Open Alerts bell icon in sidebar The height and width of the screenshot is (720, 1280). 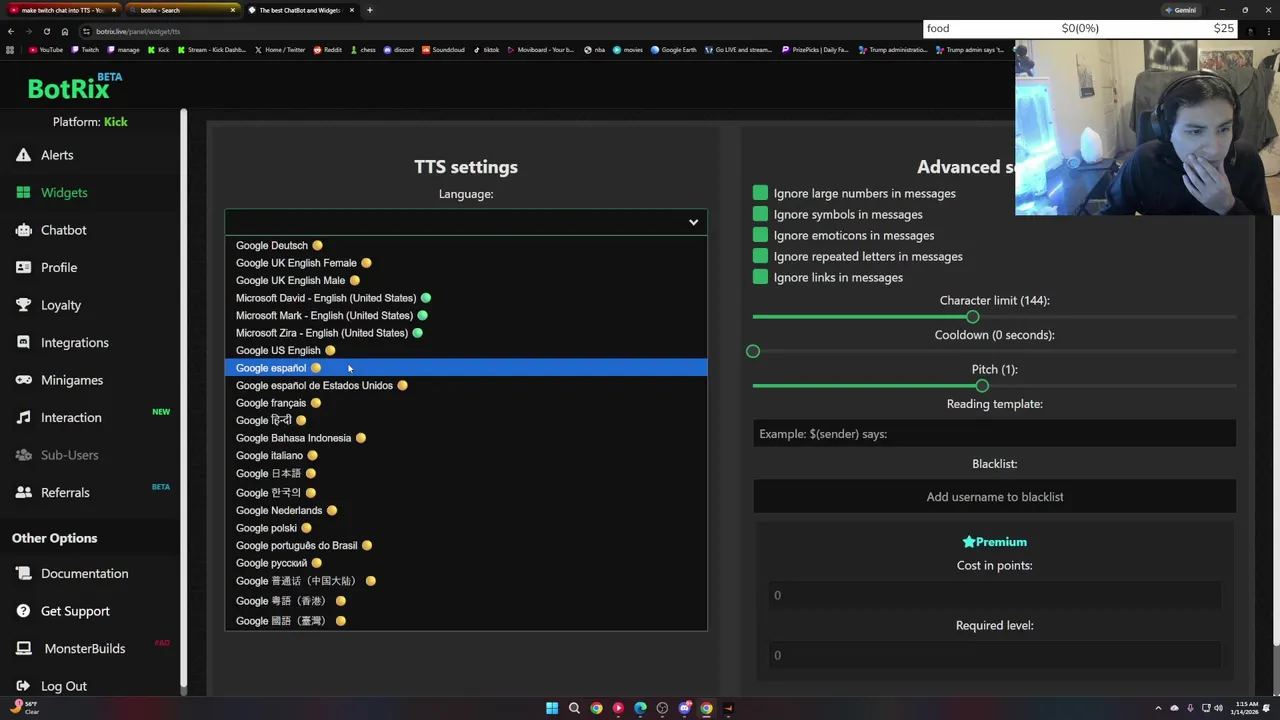click(23, 155)
